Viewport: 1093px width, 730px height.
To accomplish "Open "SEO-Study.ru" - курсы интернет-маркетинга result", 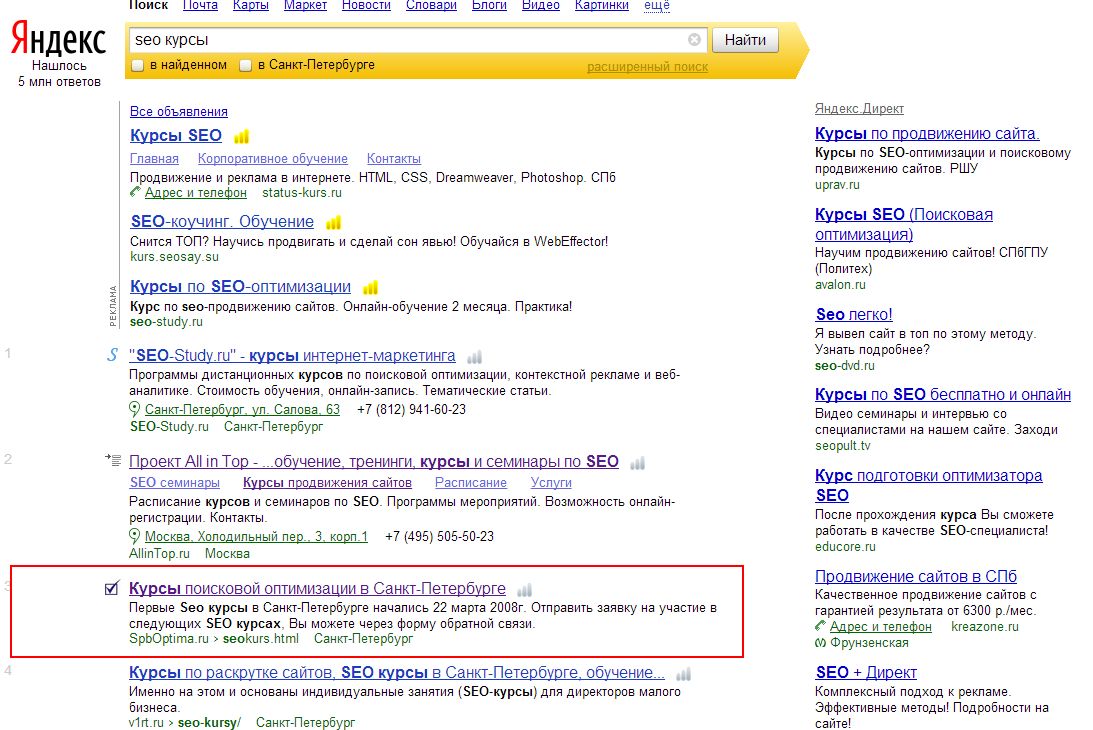I will (292, 356).
